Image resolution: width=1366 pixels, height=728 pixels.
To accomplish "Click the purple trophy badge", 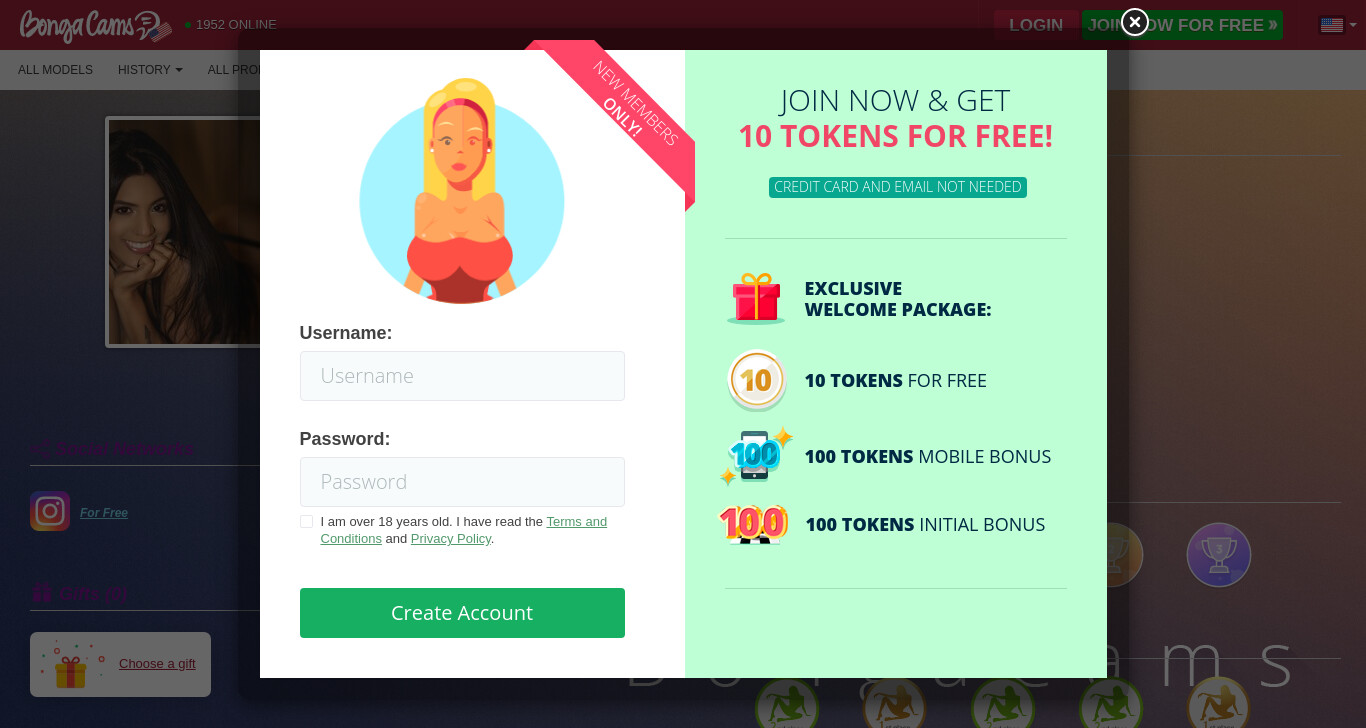I will coord(1218,555).
